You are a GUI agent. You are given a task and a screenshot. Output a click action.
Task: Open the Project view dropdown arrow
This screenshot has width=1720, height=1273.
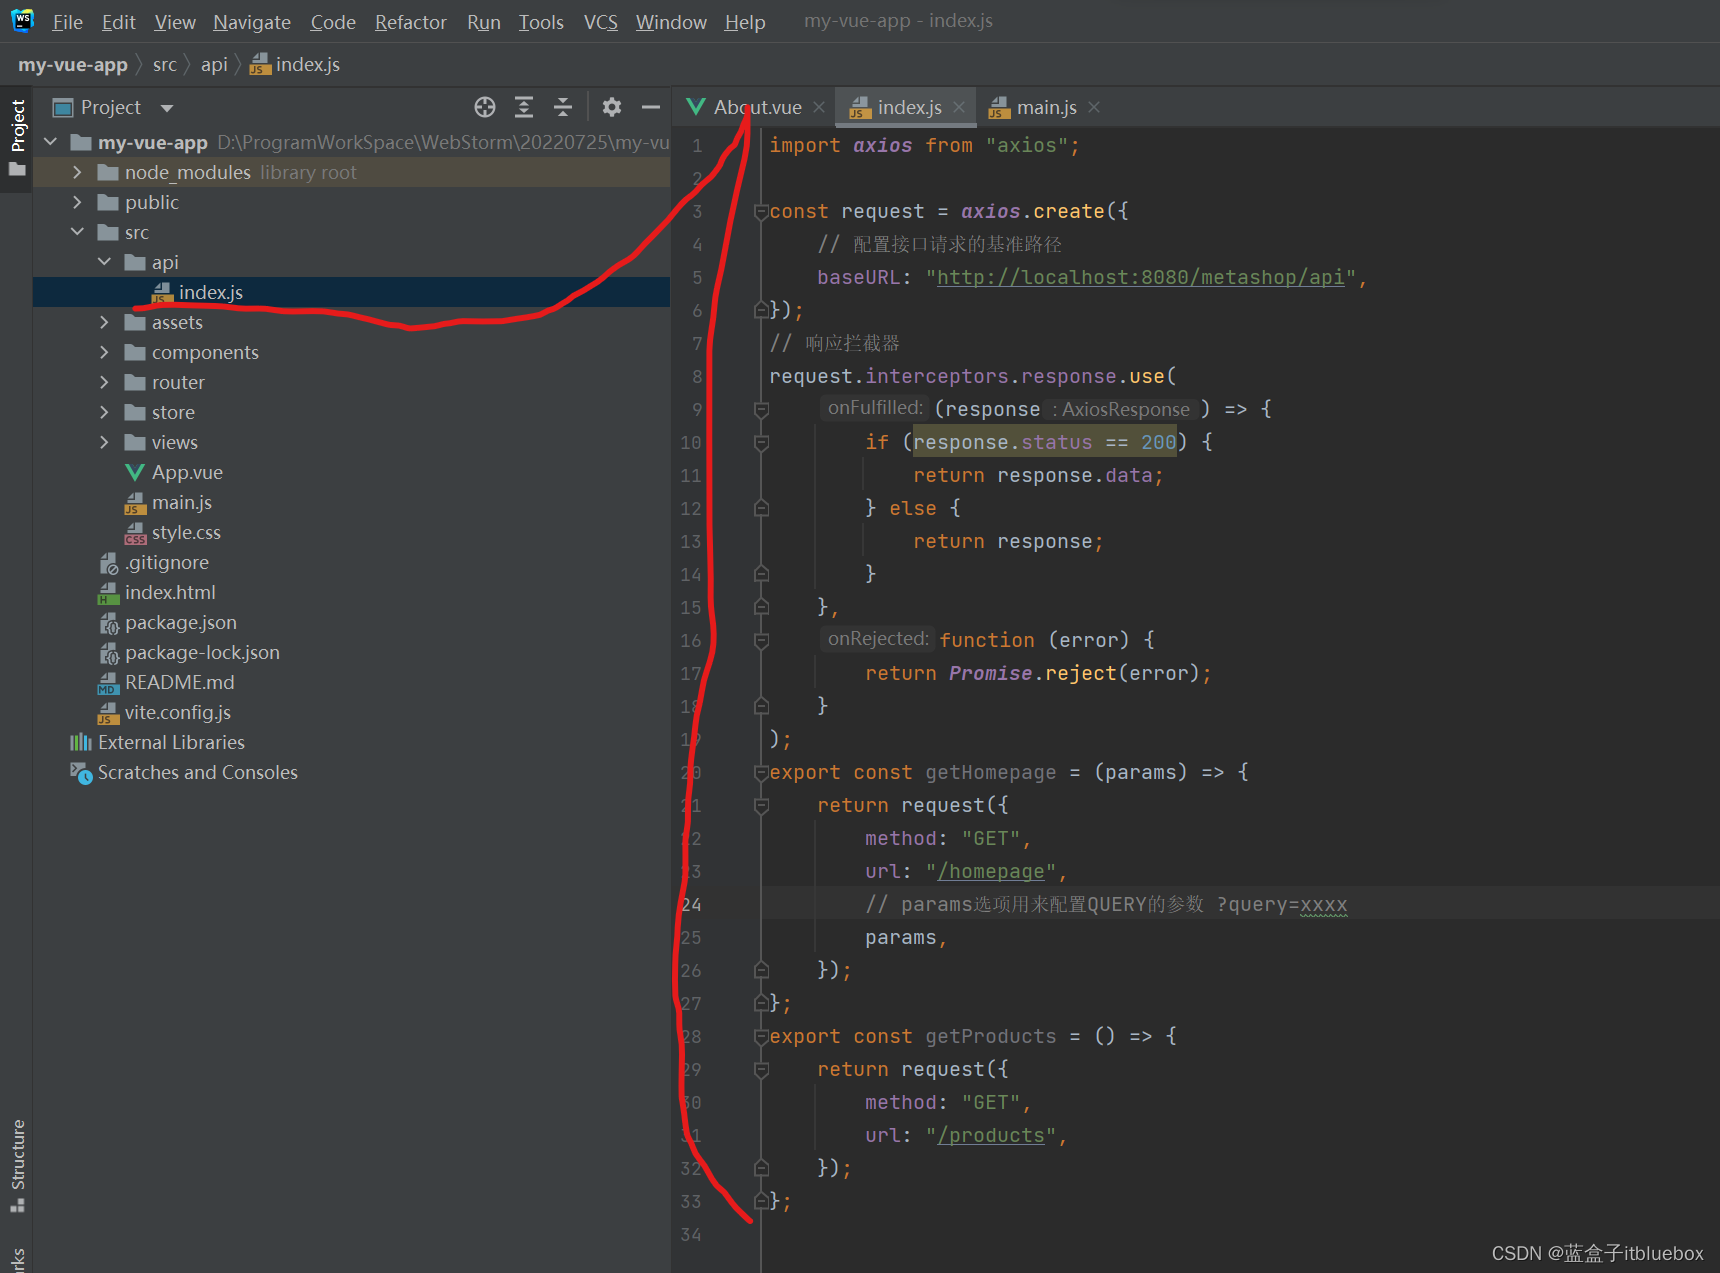point(167,108)
